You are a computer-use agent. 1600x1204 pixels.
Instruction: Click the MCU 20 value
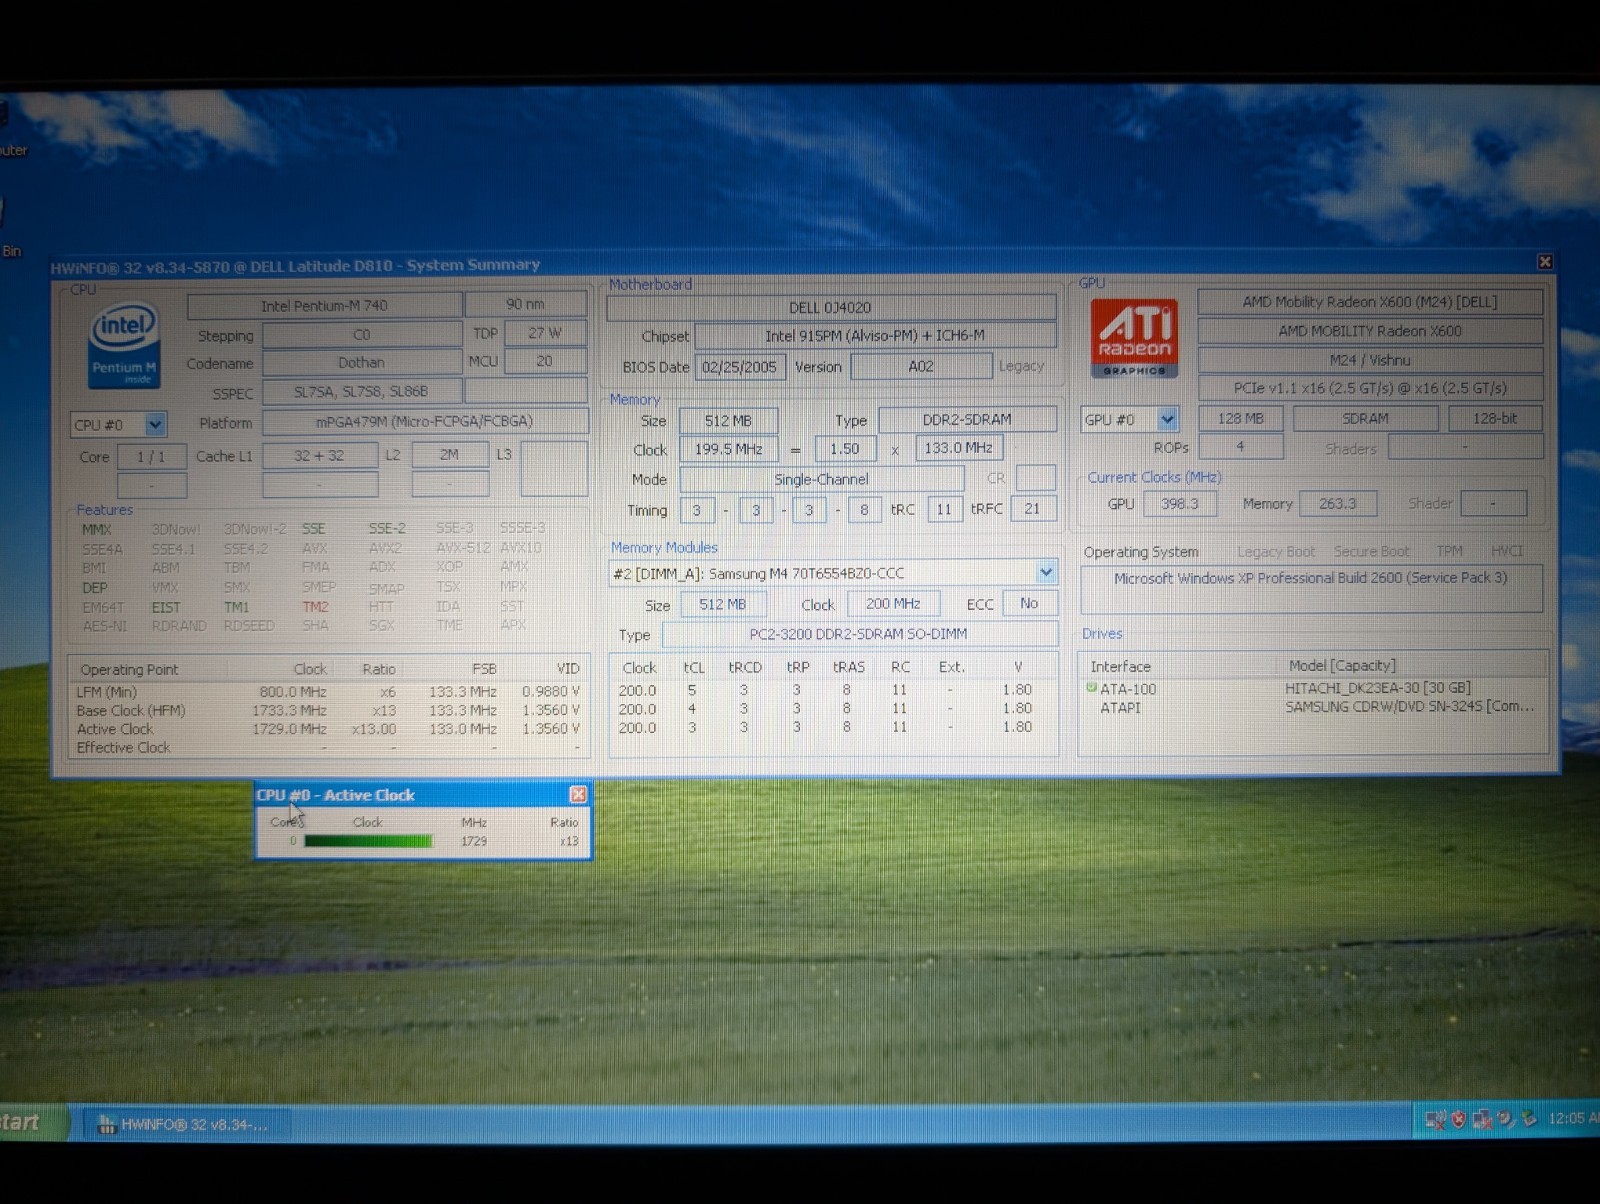coord(545,361)
